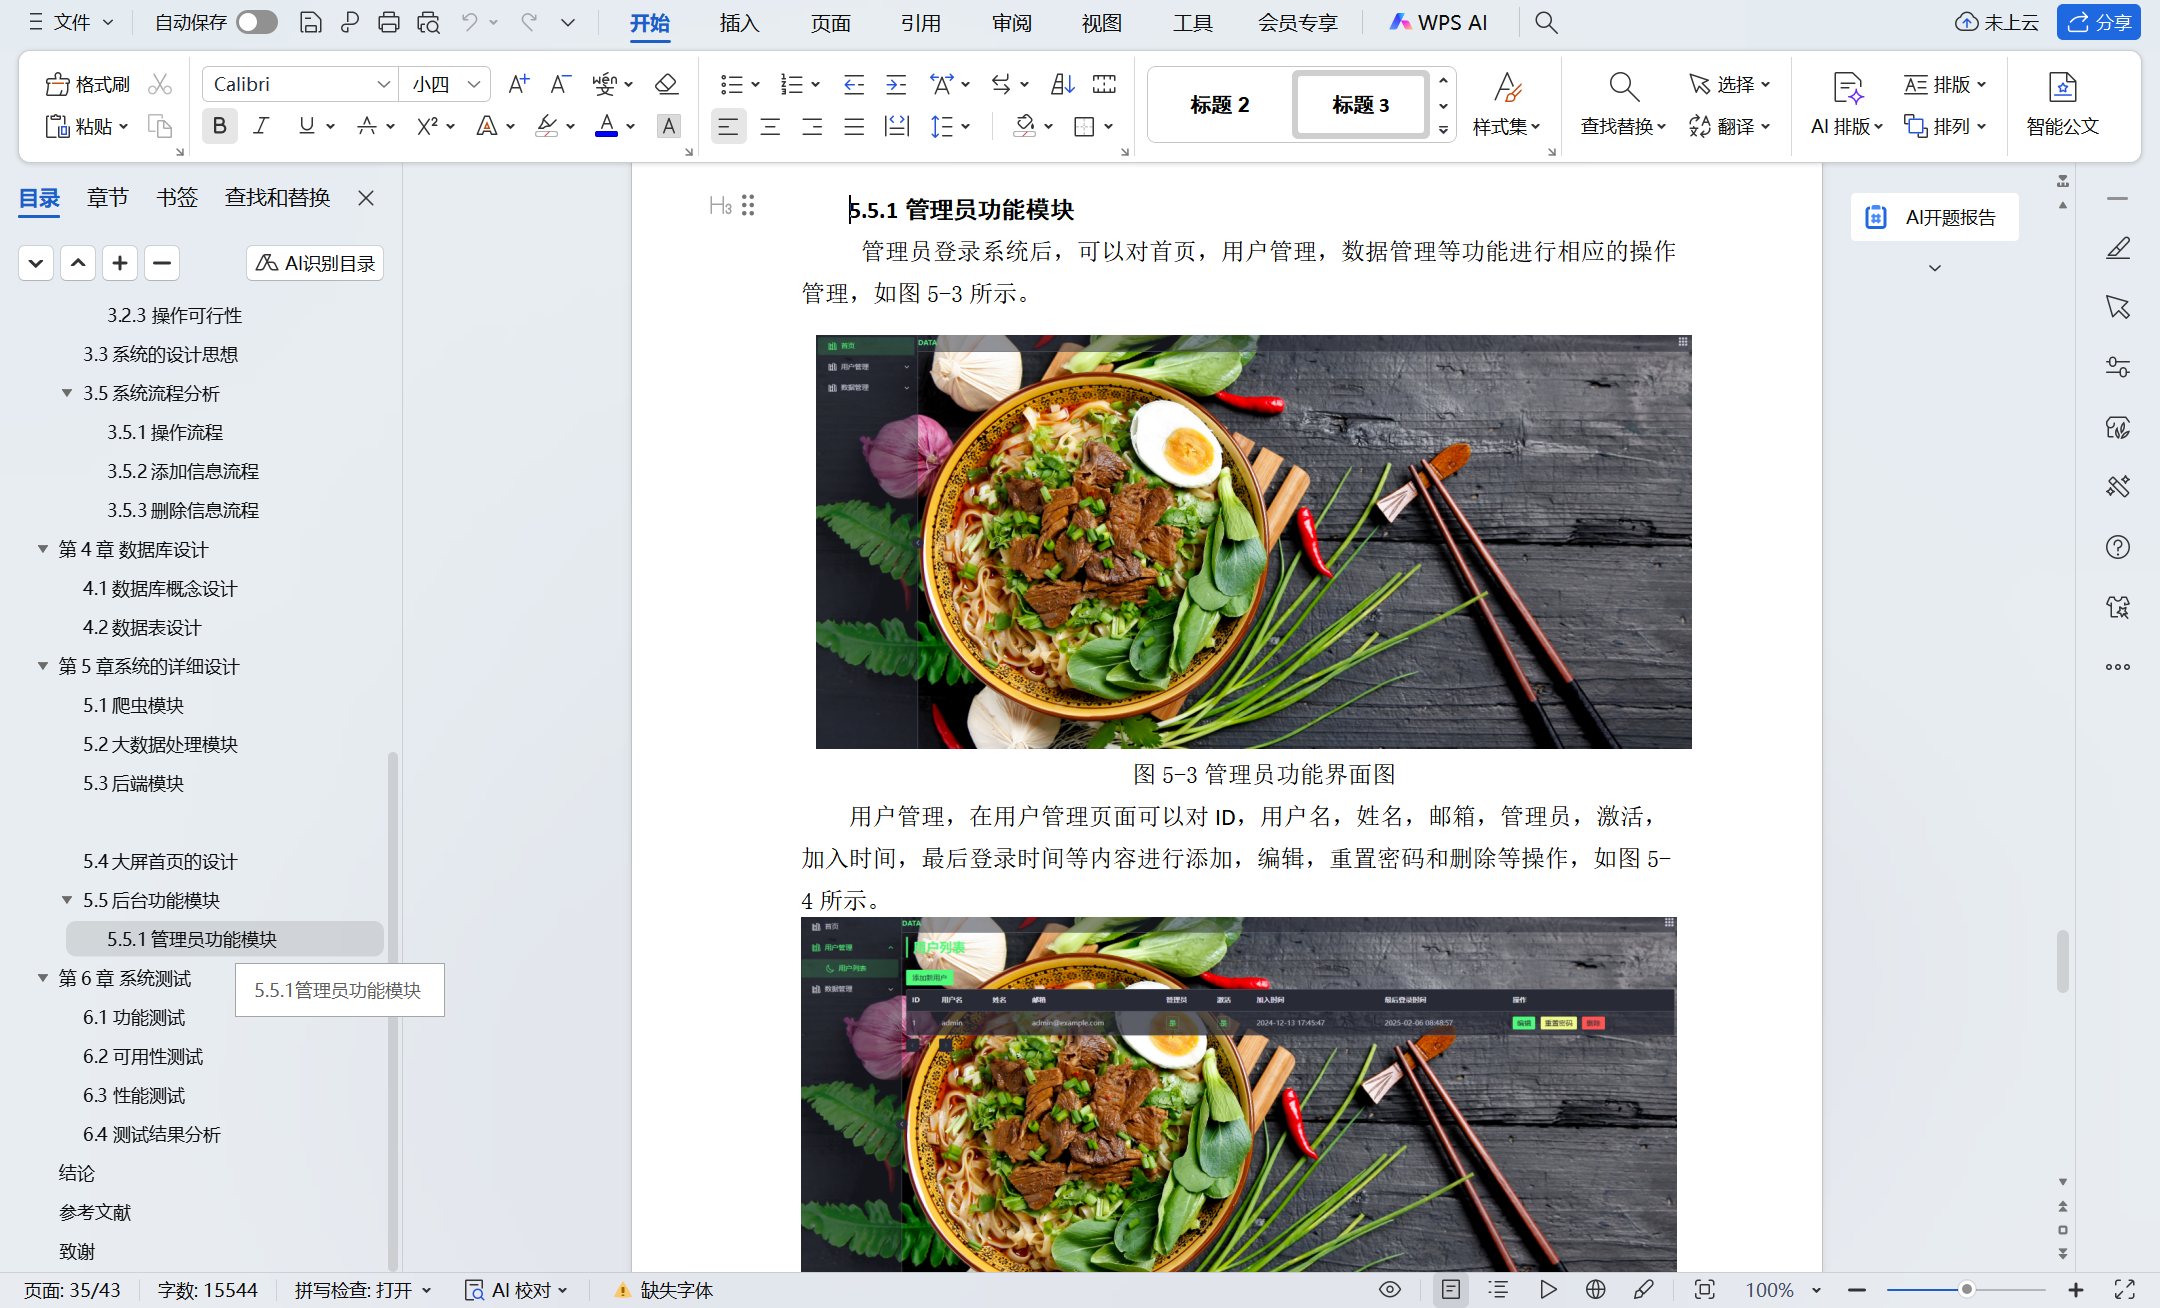
Task: Toggle character shading A button
Action: coord(668,126)
